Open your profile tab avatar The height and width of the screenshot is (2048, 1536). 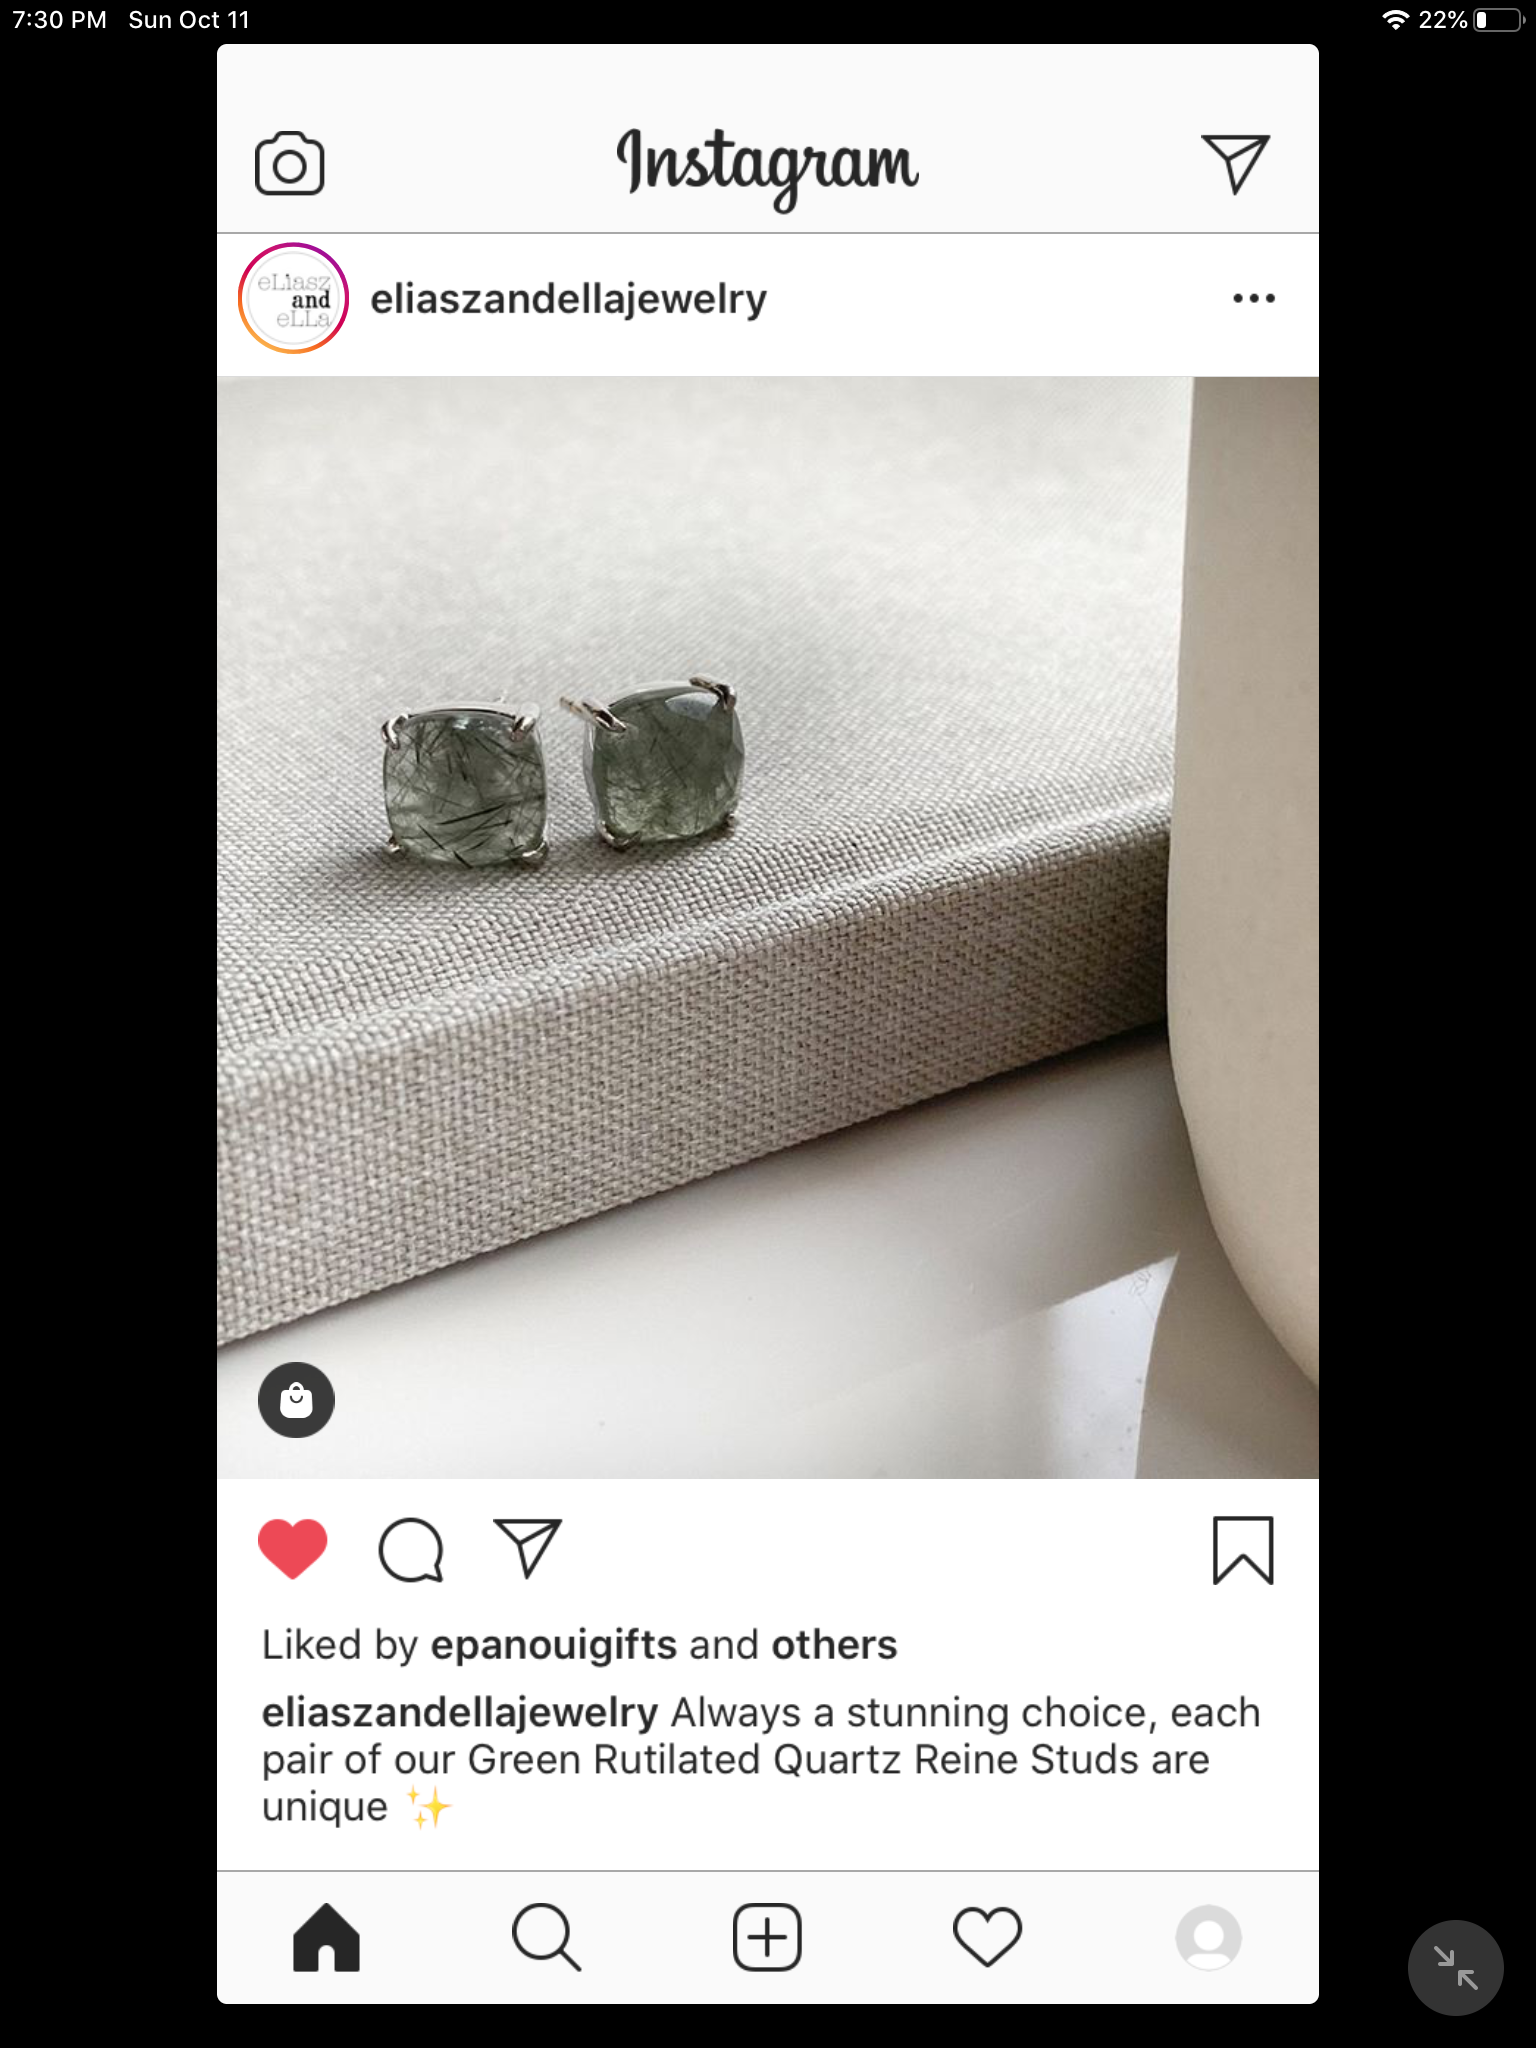[1209, 1937]
